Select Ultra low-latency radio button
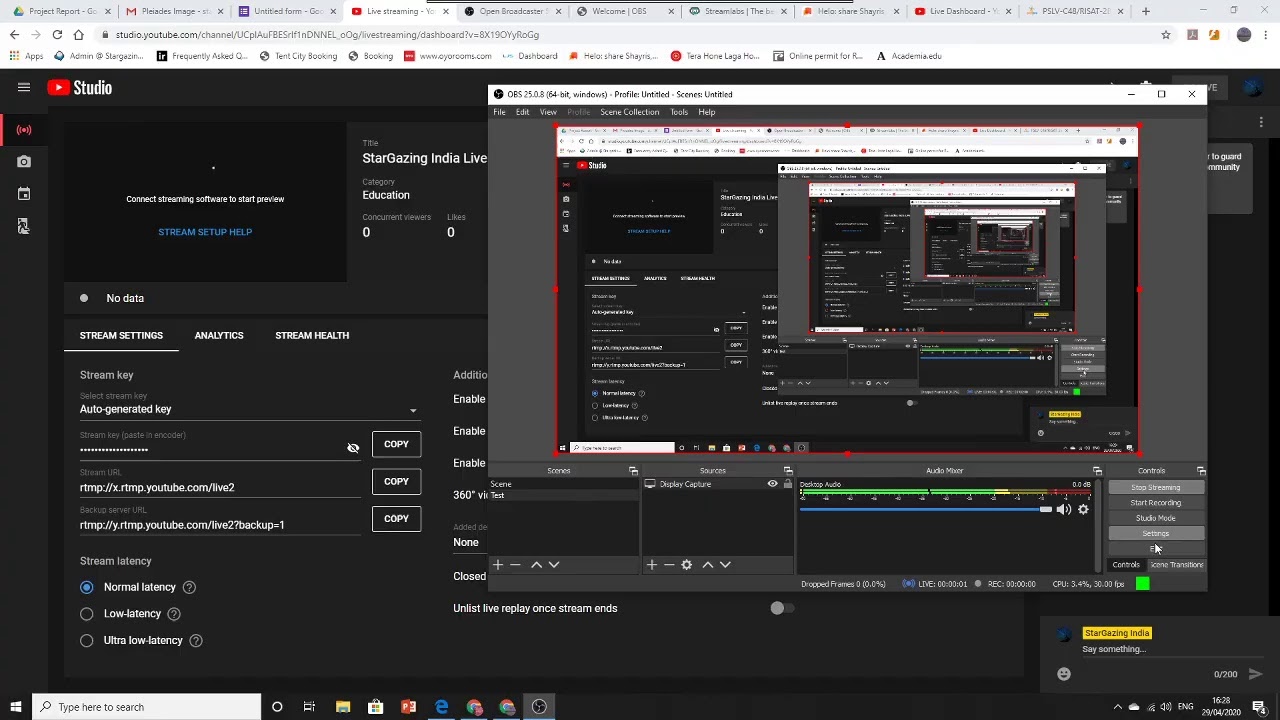This screenshot has height=720, width=1280. (x=87, y=640)
